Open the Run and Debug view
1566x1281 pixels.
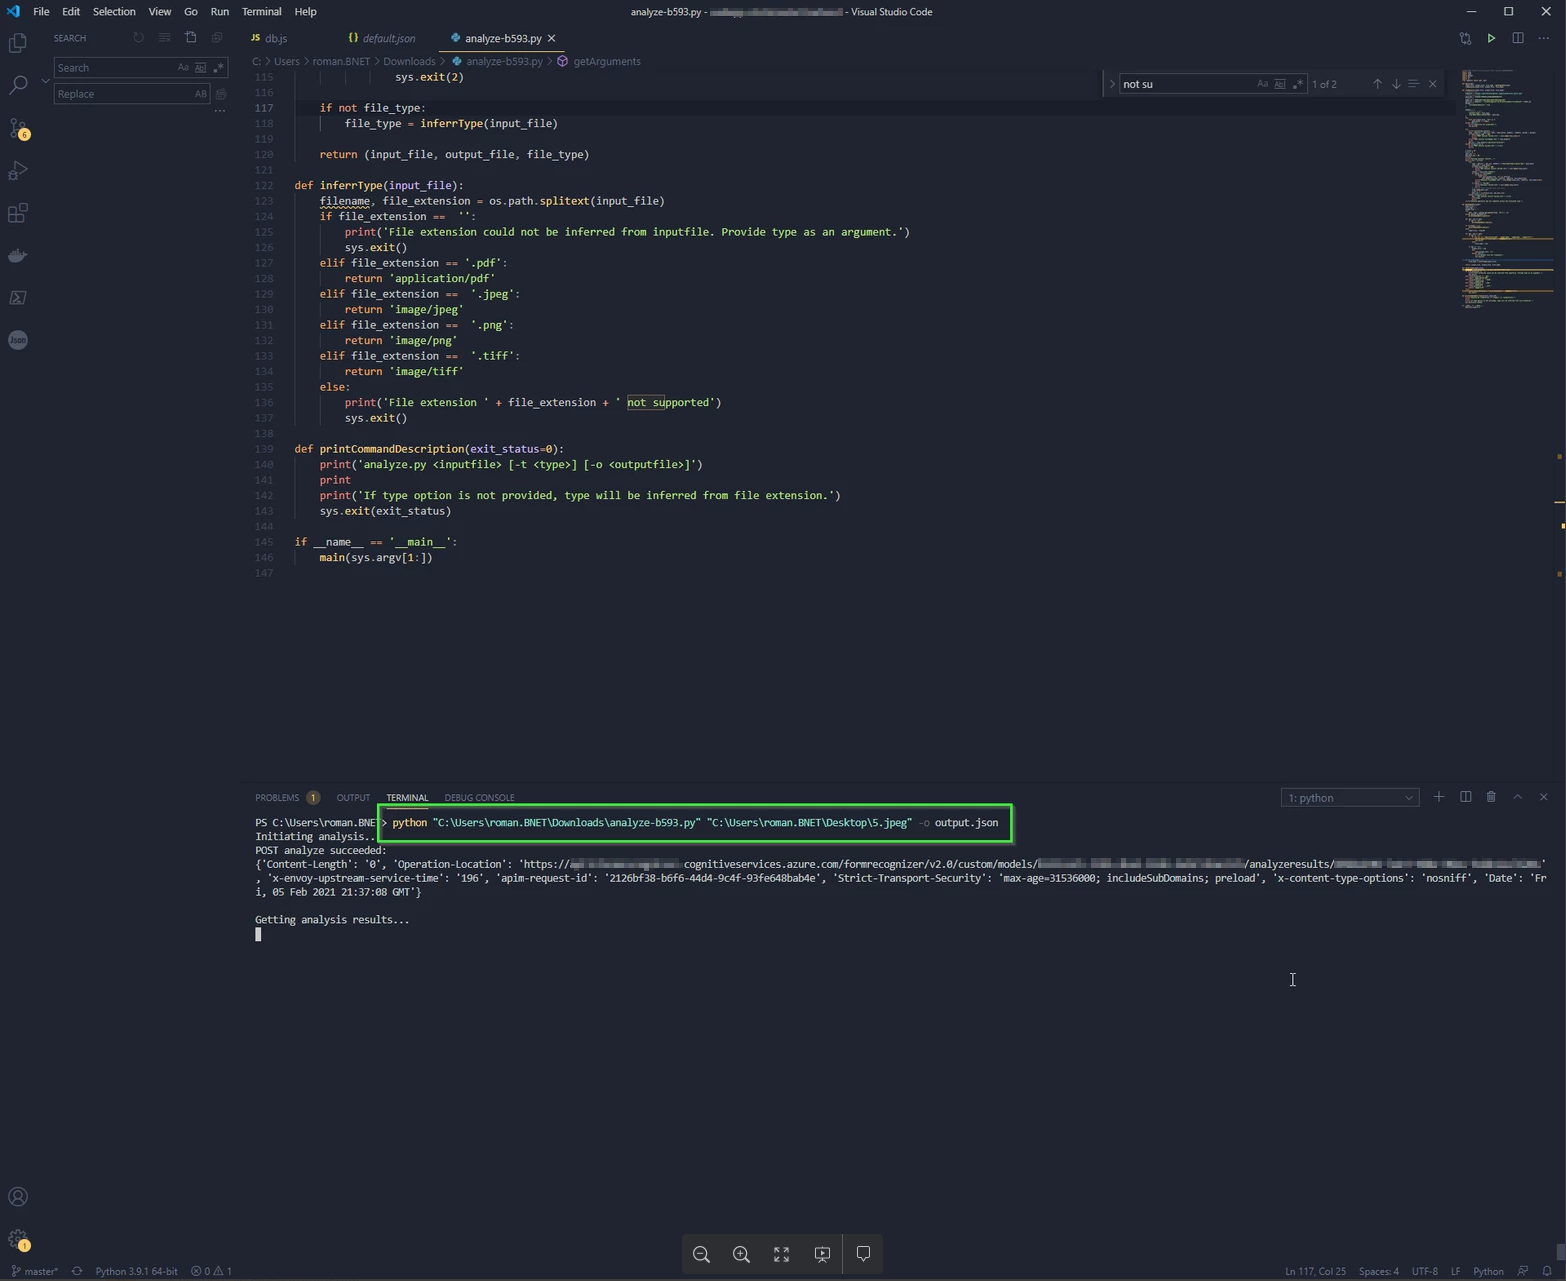coord(18,171)
